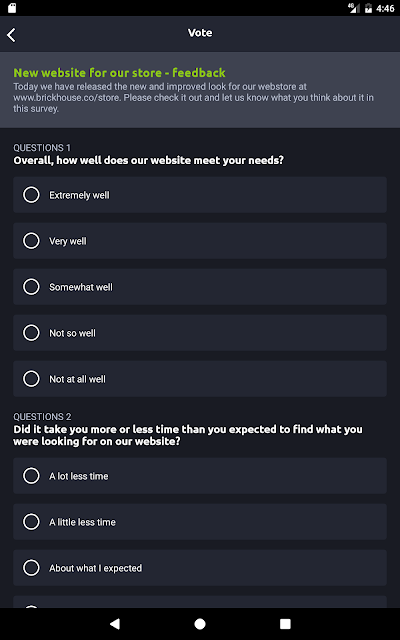Tap the "Vote" screen title
Image resolution: width=400 pixels, height=640 pixels.
200,33
